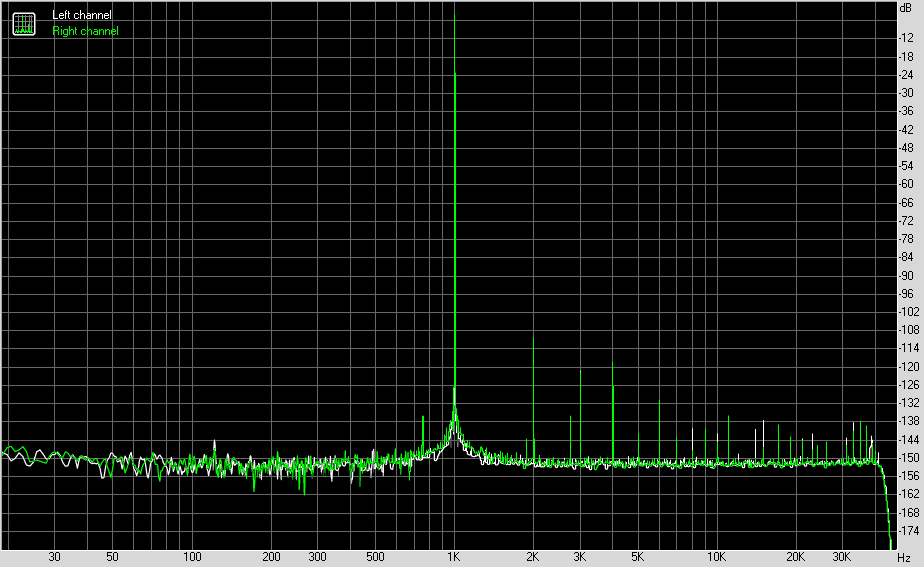Click the "-36" dB scale value
924x567 pixels.
tap(906, 111)
